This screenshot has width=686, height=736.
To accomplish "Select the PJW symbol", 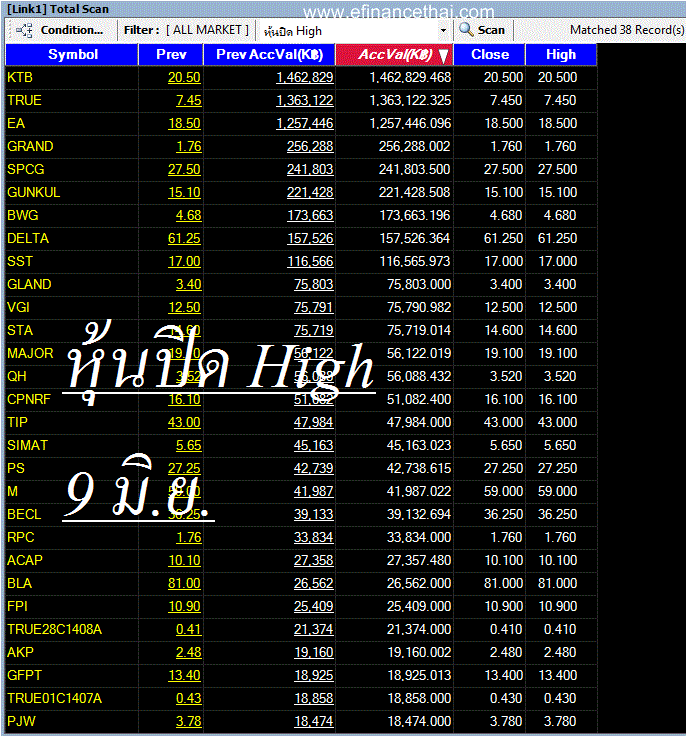I will click(x=21, y=721).
